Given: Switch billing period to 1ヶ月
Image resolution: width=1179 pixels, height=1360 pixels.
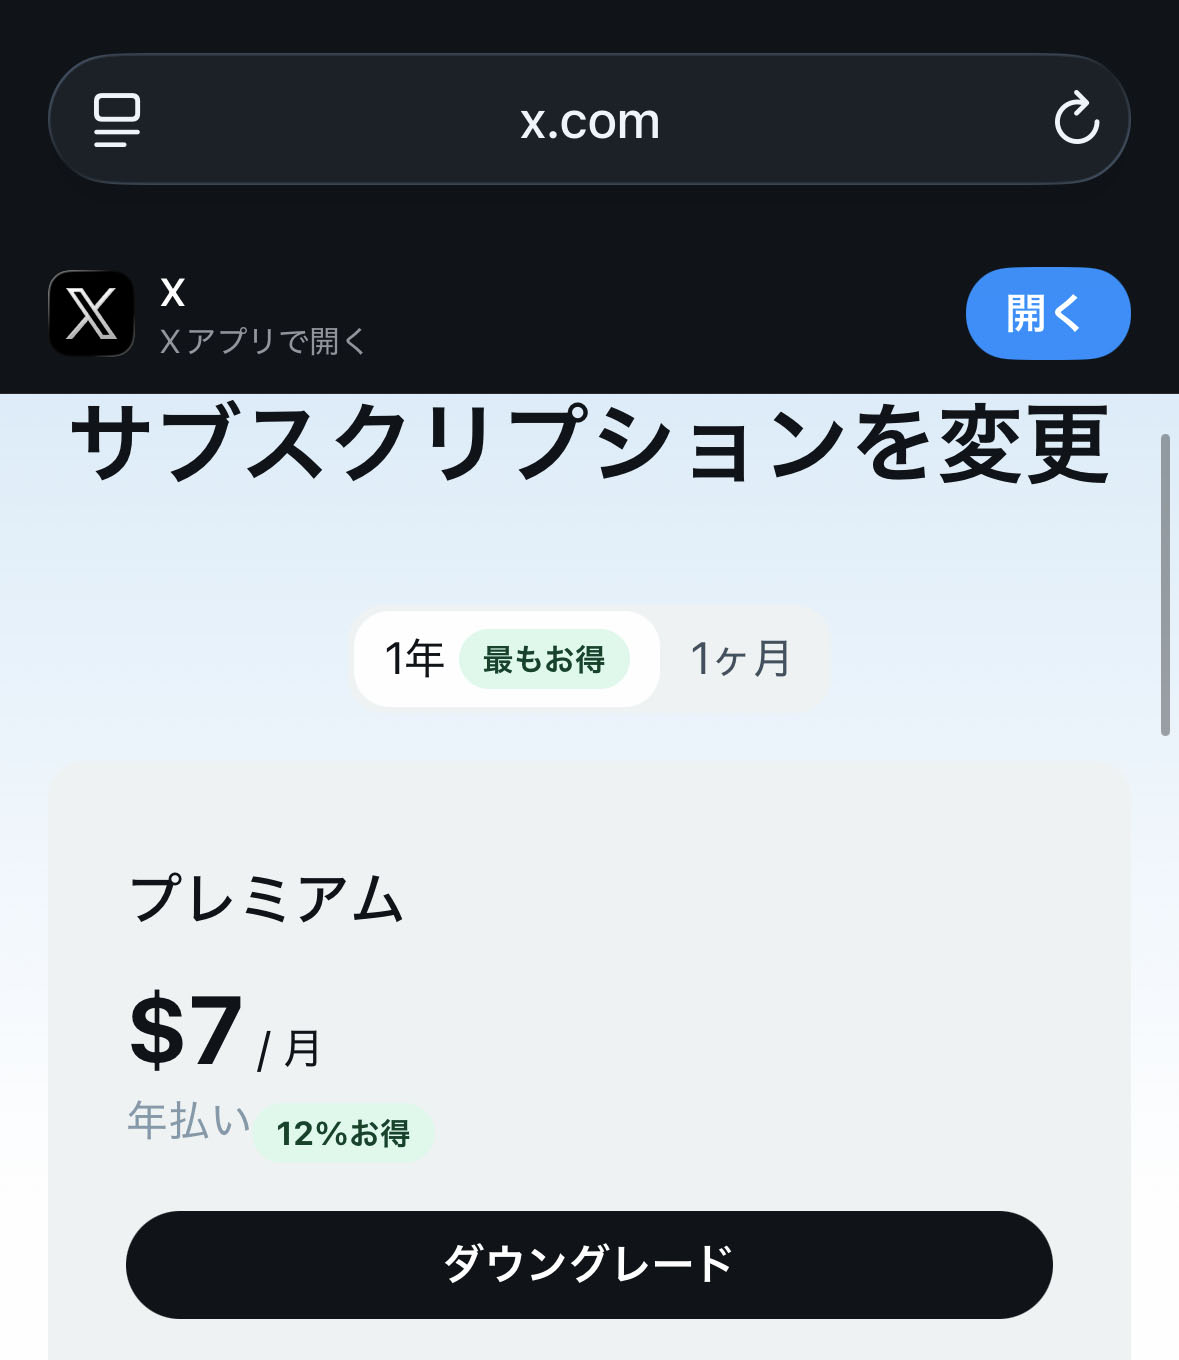Looking at the screenshot, I should (x=741, y=659).
